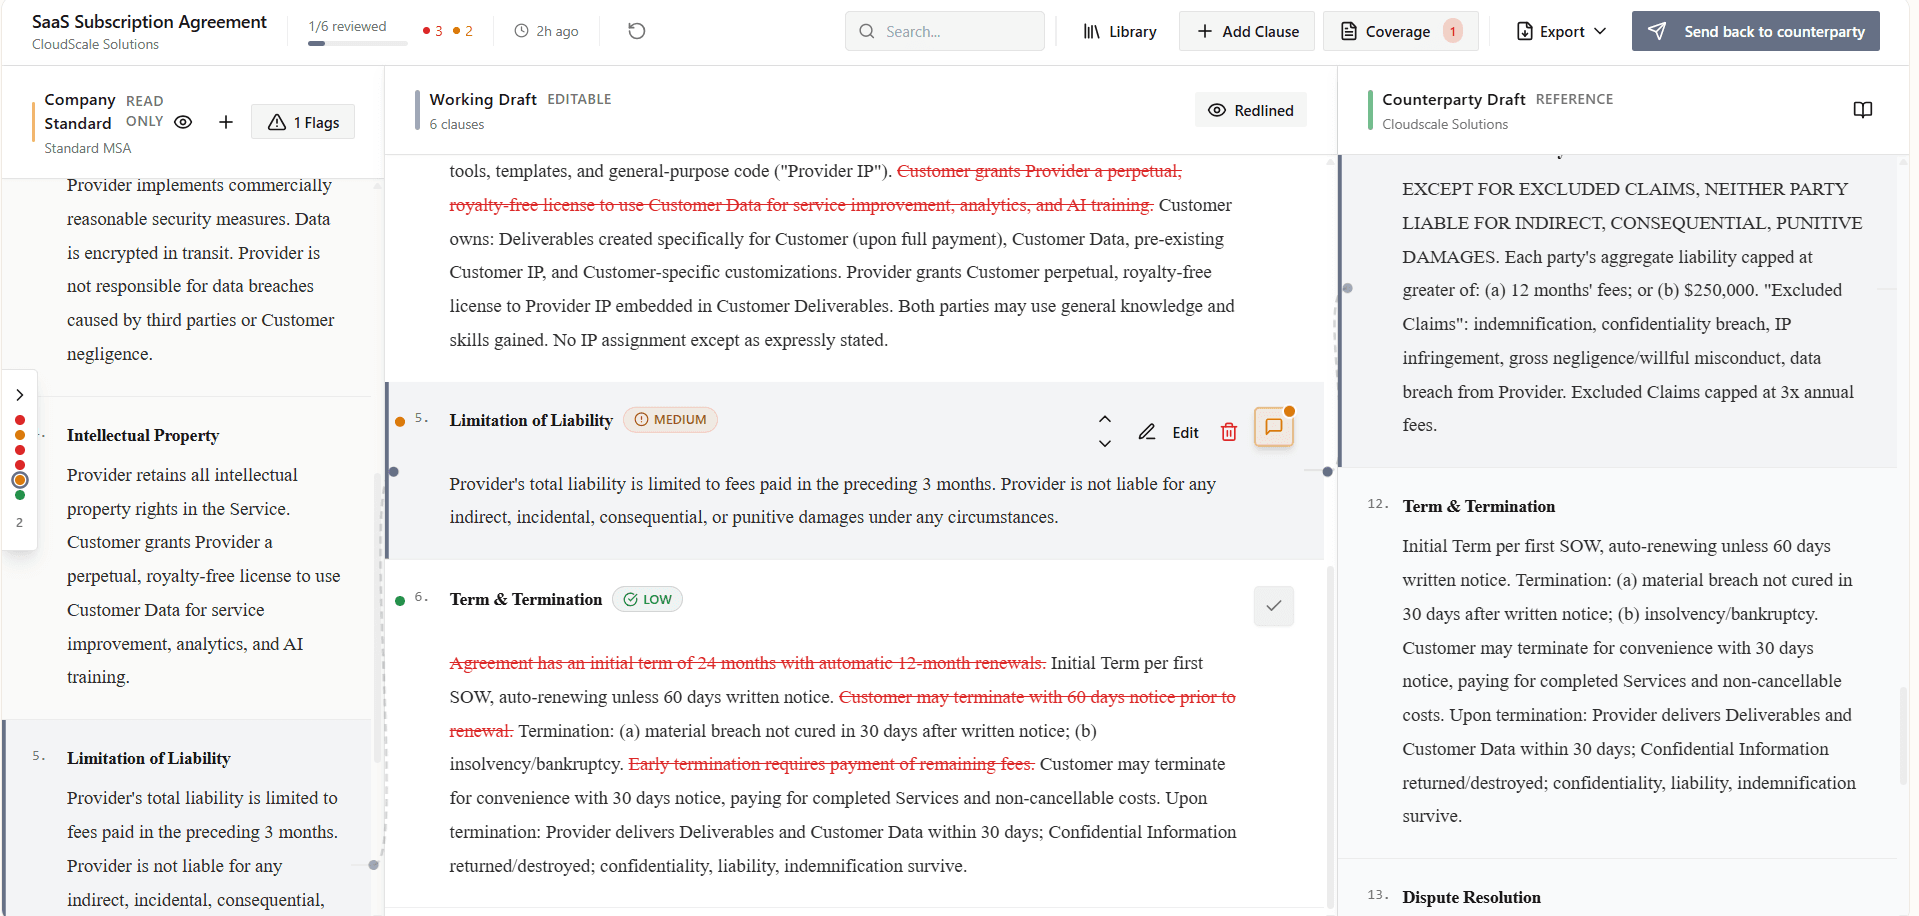Click the book icon above Counterparty Draft
This screenshot has width=1919, height=916.
click(1862, 110)
